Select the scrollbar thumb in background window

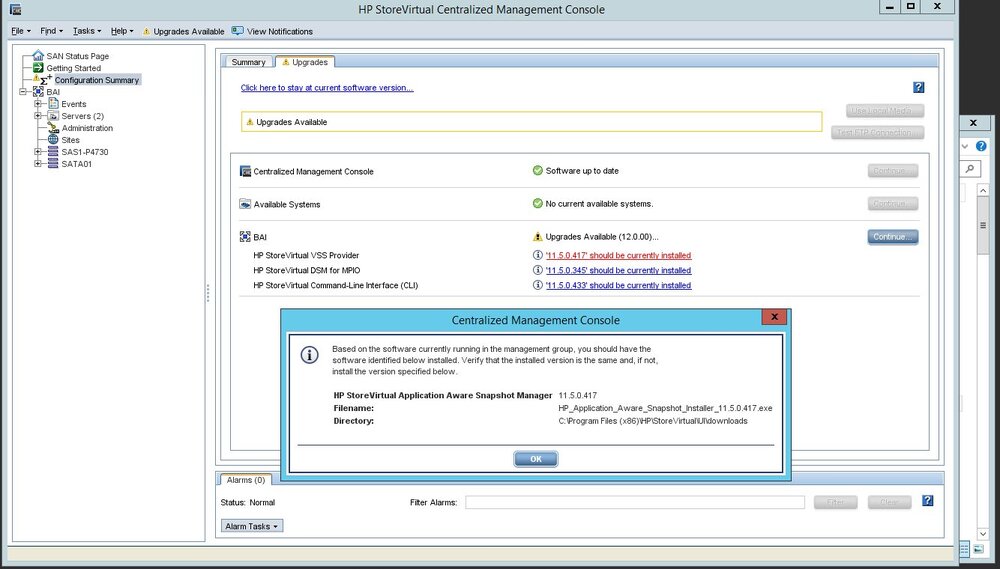point(983,225)
